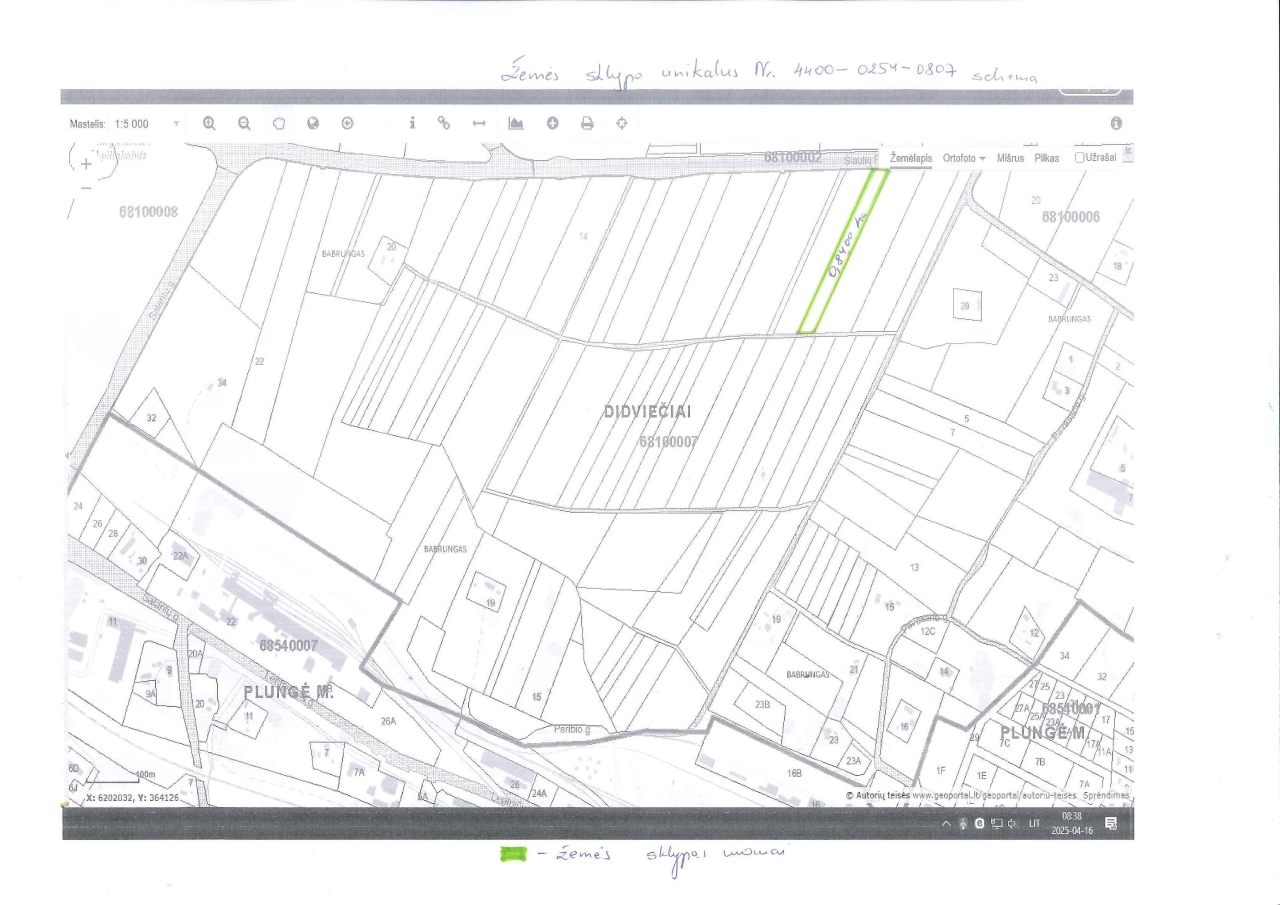Click the zoom in magnifier tool
Viewport: 1280px width, 905px height.
[x=209, y=123]
